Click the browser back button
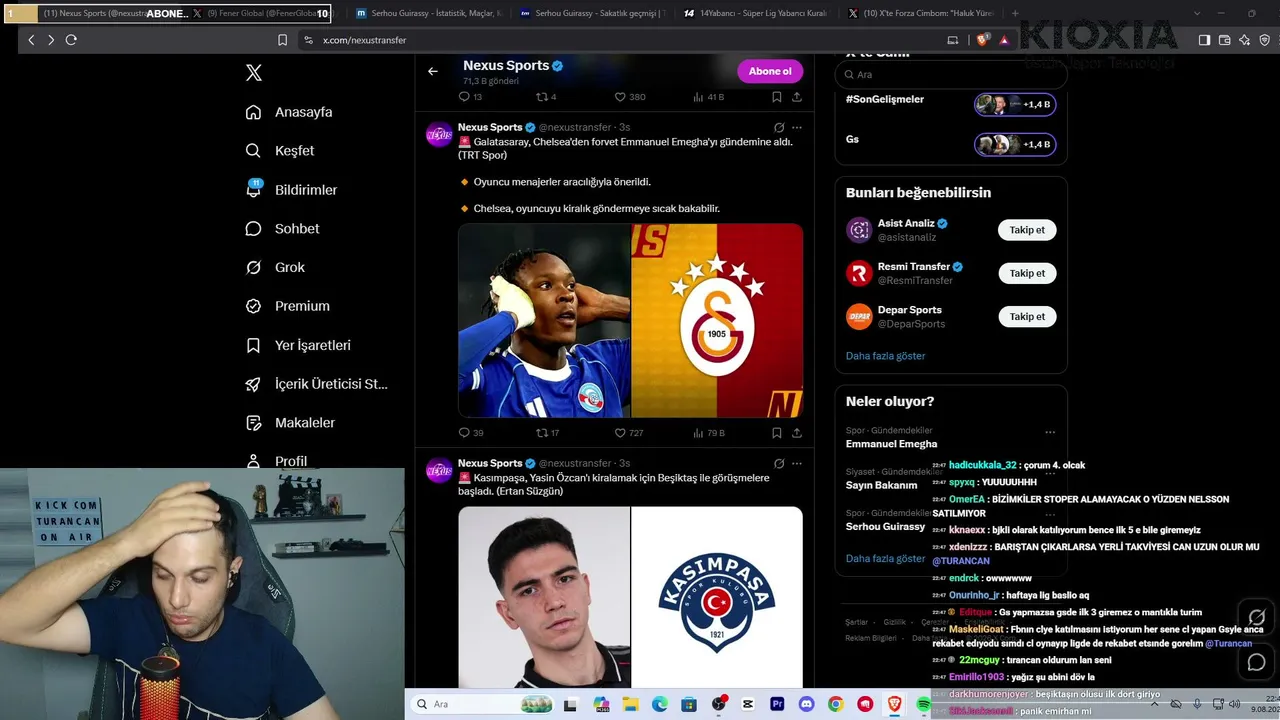 31,40
